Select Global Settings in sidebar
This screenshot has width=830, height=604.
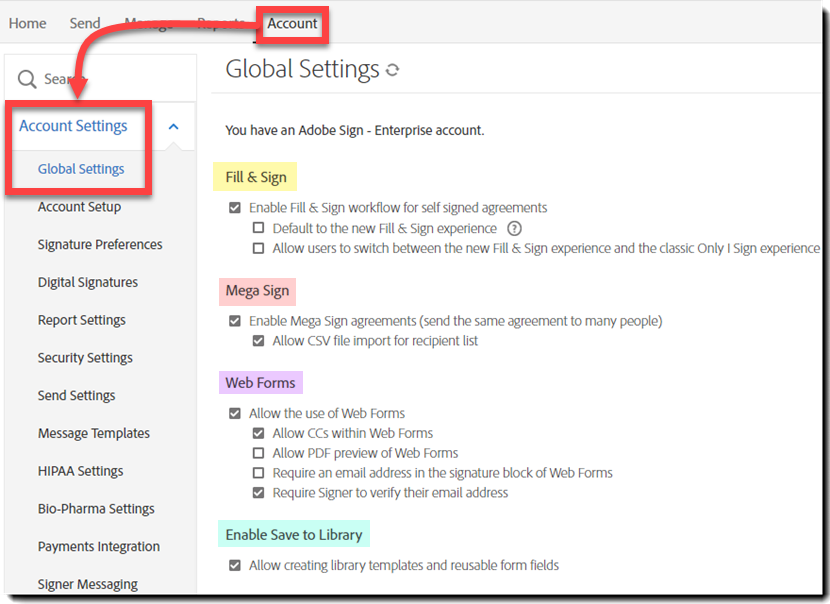point(81,169)
